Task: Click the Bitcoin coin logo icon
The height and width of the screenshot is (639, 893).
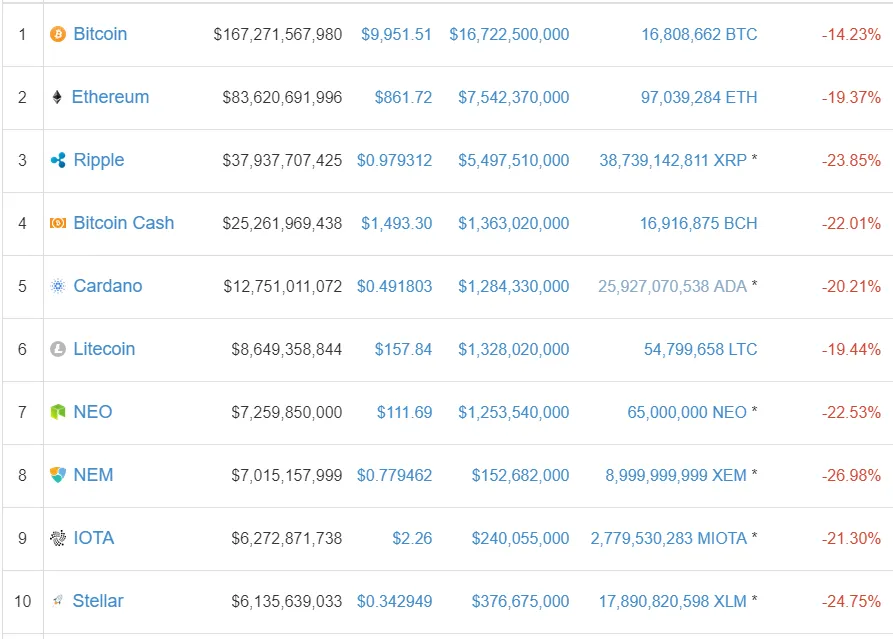Action: point(58,34)
